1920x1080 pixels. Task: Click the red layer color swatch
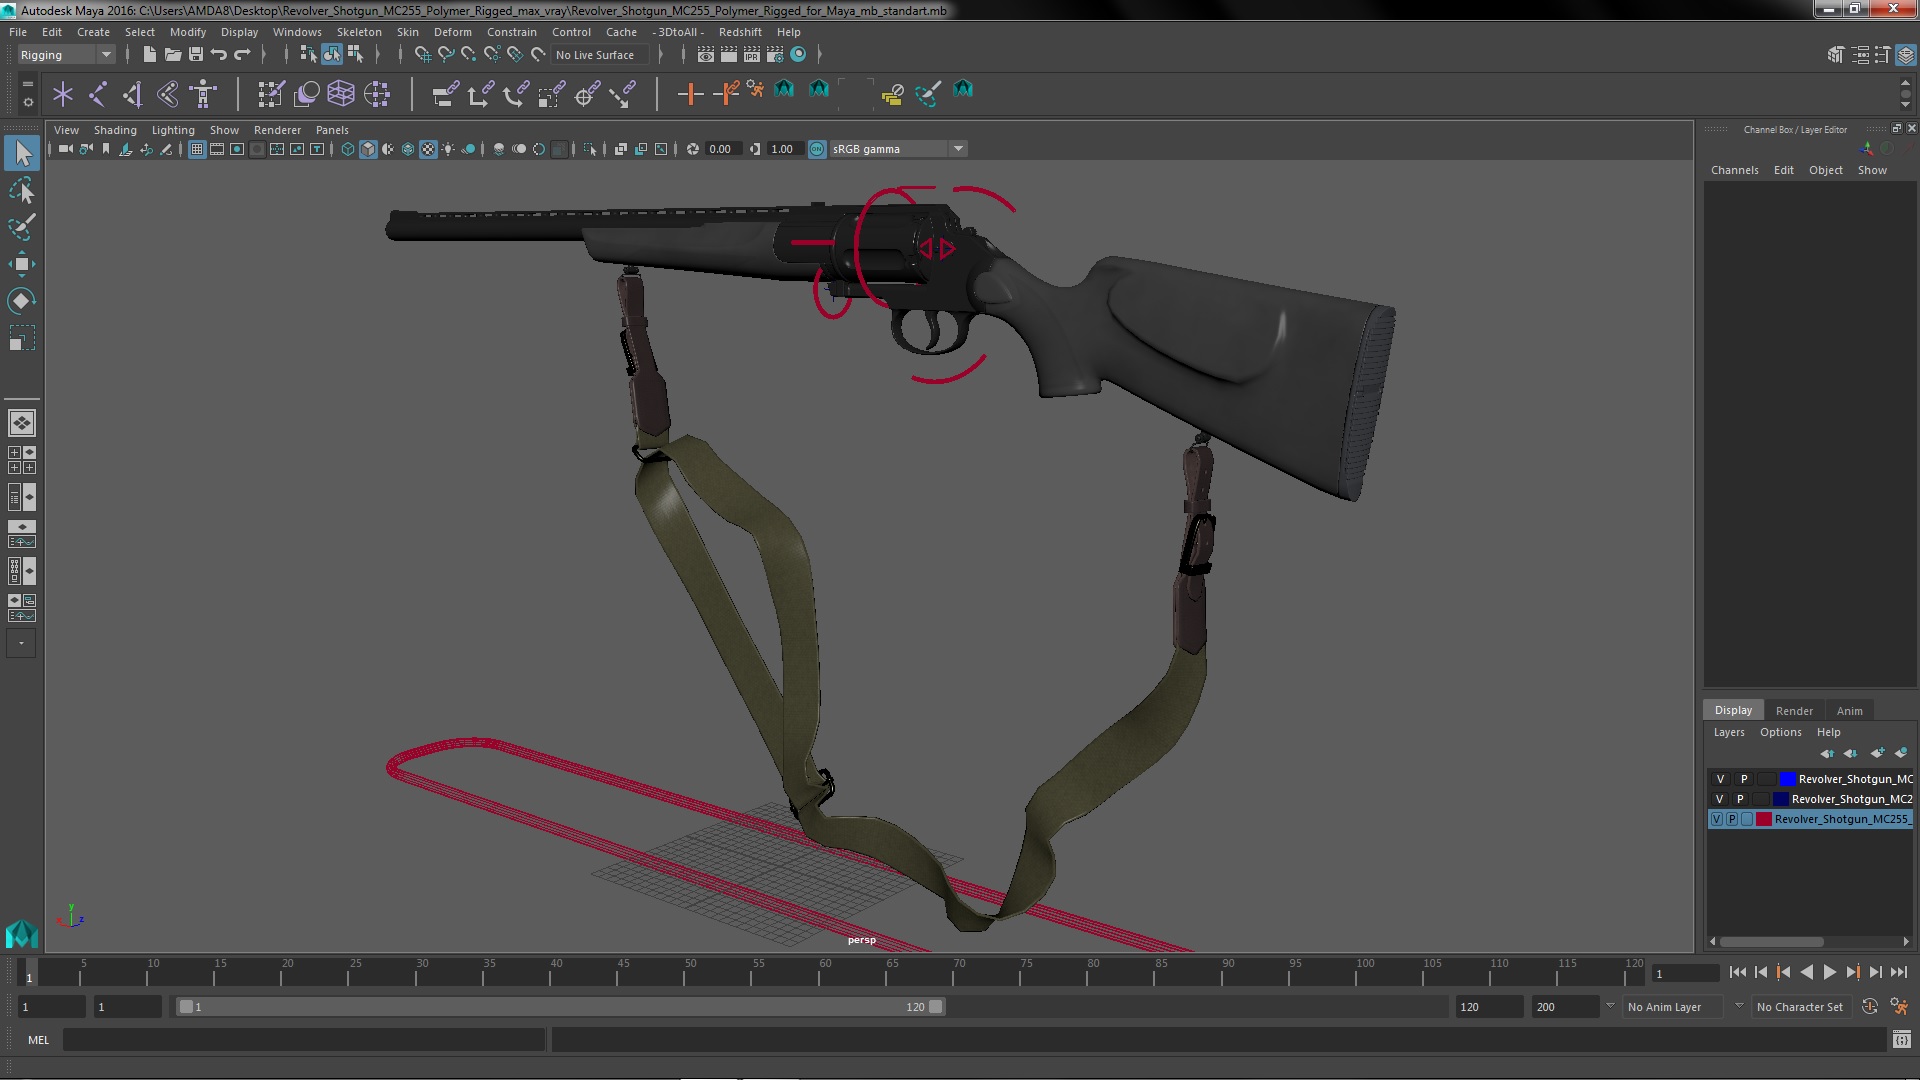[1764, 819]
